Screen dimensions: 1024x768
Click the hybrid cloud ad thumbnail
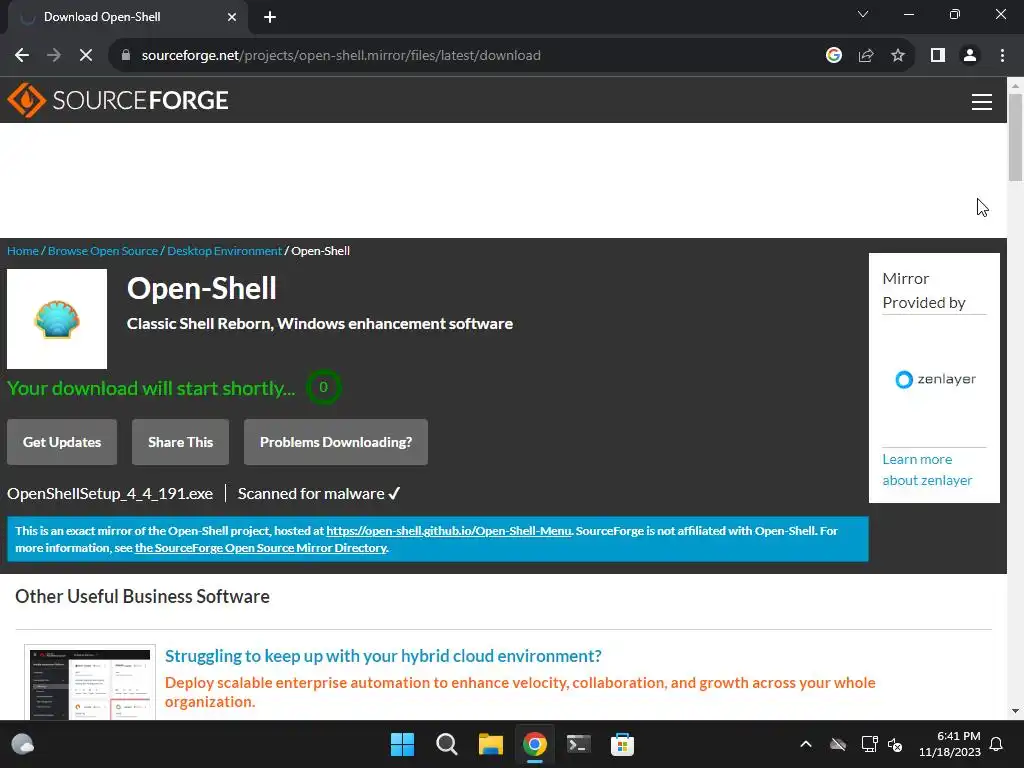point(90,683)
